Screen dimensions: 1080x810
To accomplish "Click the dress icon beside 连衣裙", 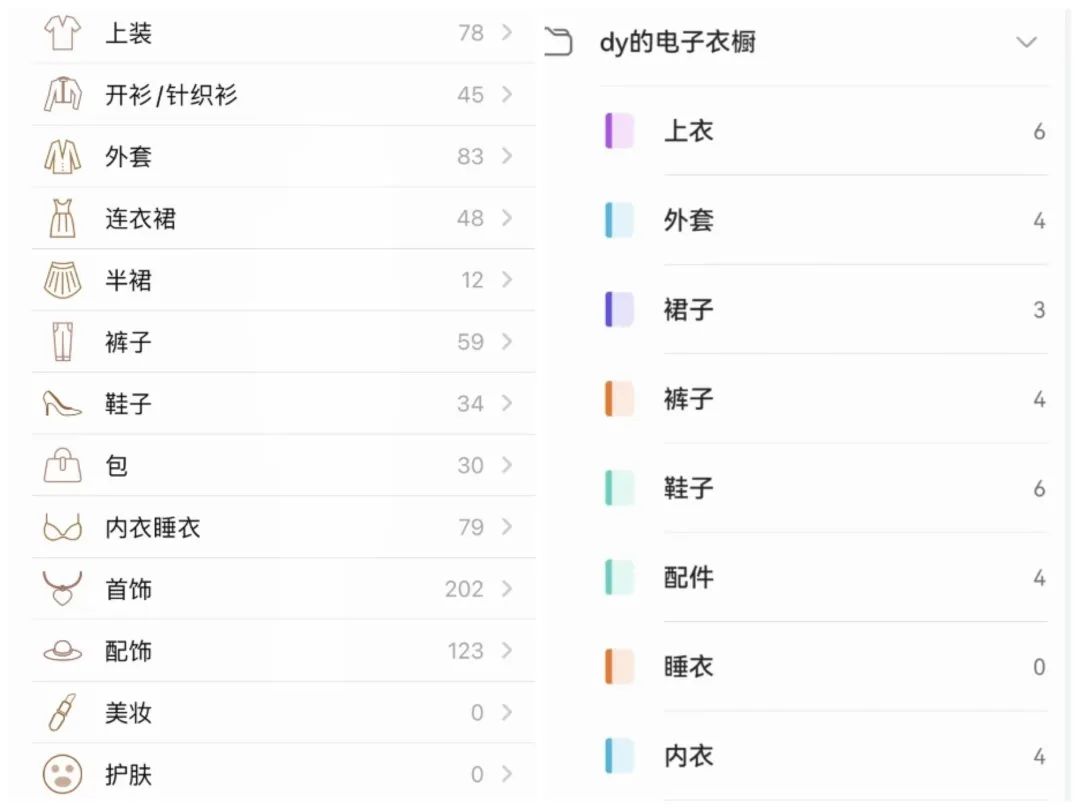I will 63,218.
